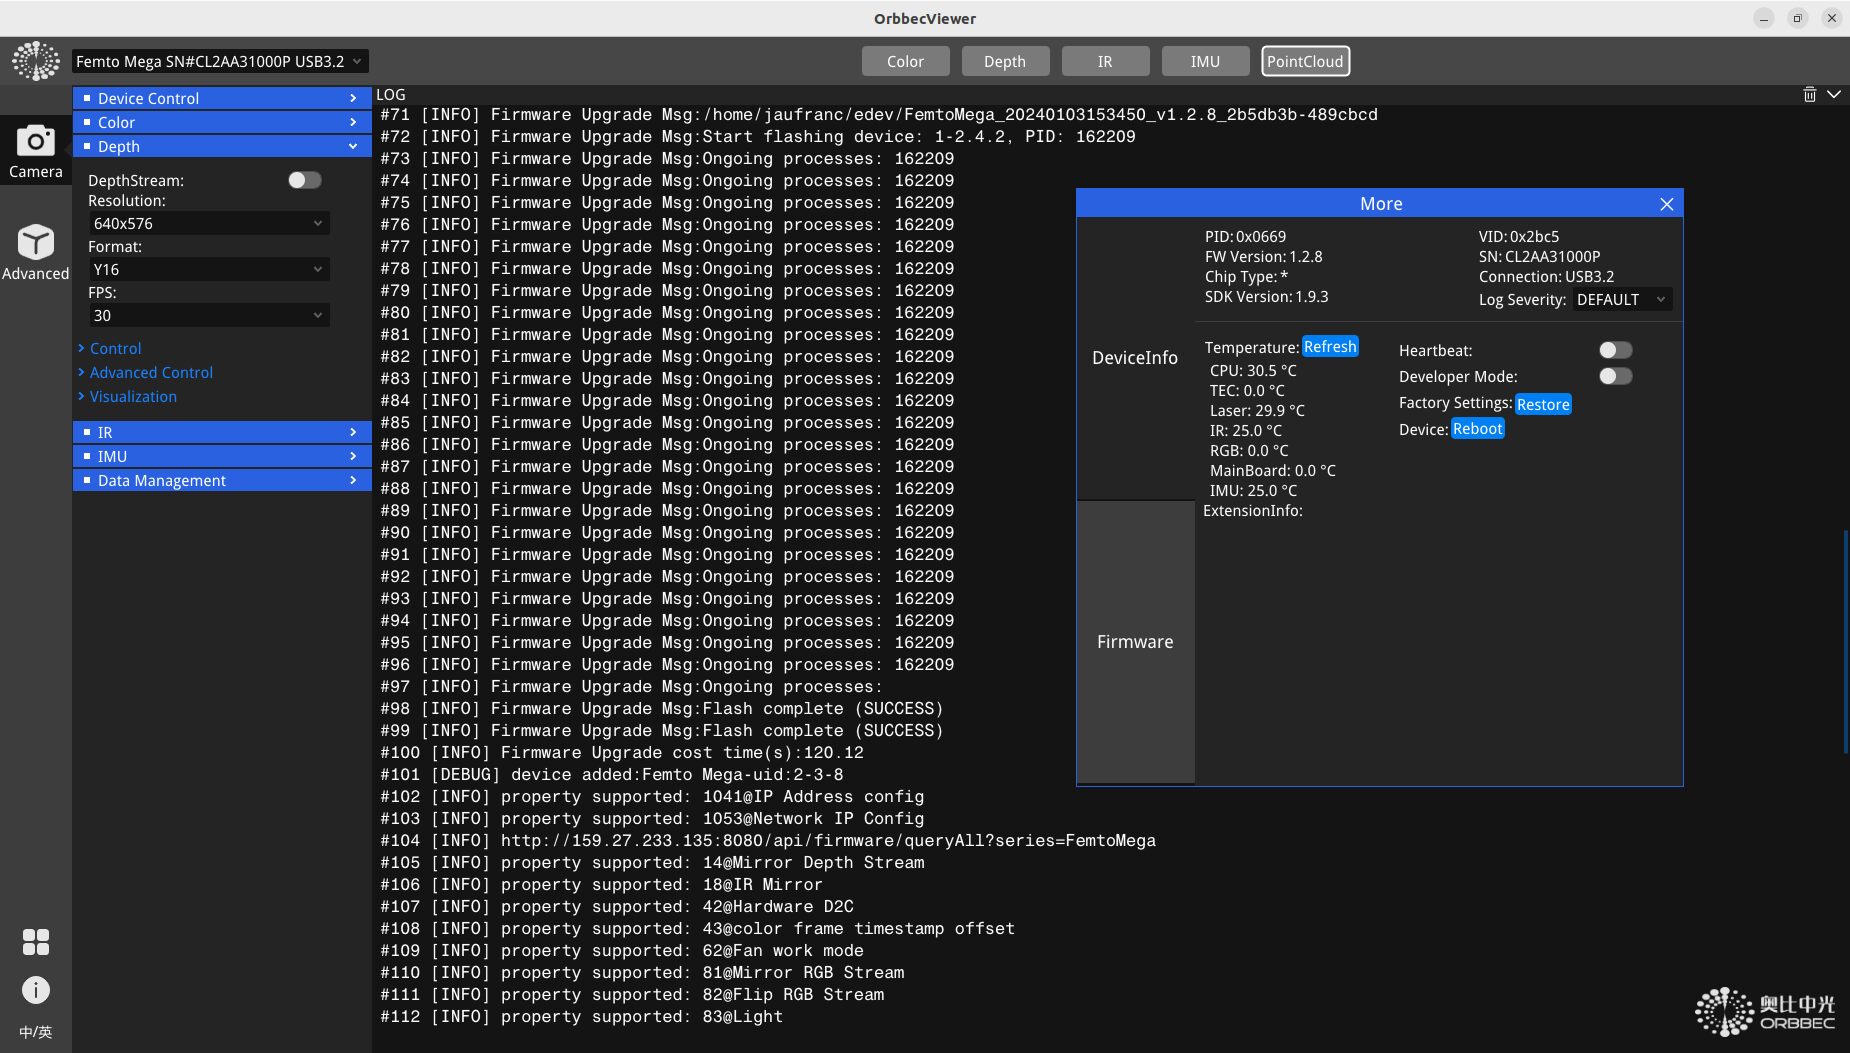Click the 'FW Version: 1.2.8' text

click(x=1263, y=257)
